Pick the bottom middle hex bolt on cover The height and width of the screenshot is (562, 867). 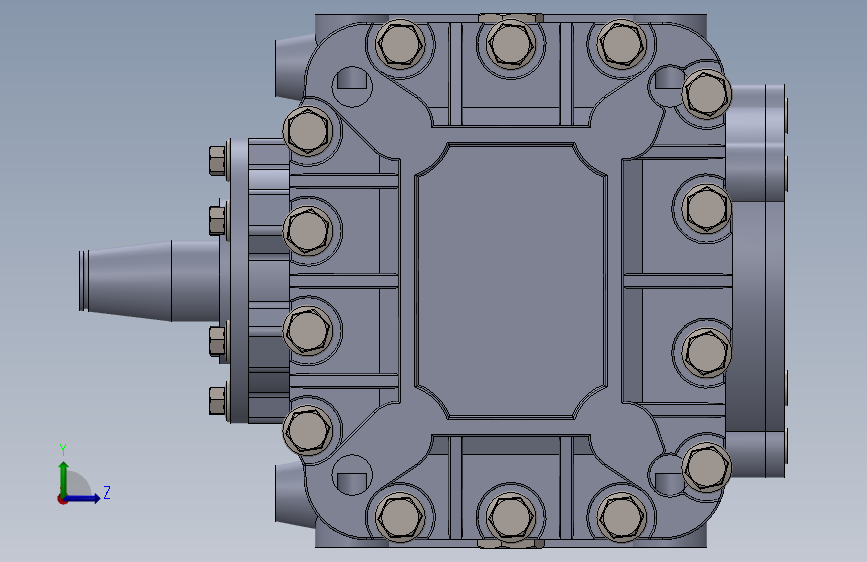[511, 518]
